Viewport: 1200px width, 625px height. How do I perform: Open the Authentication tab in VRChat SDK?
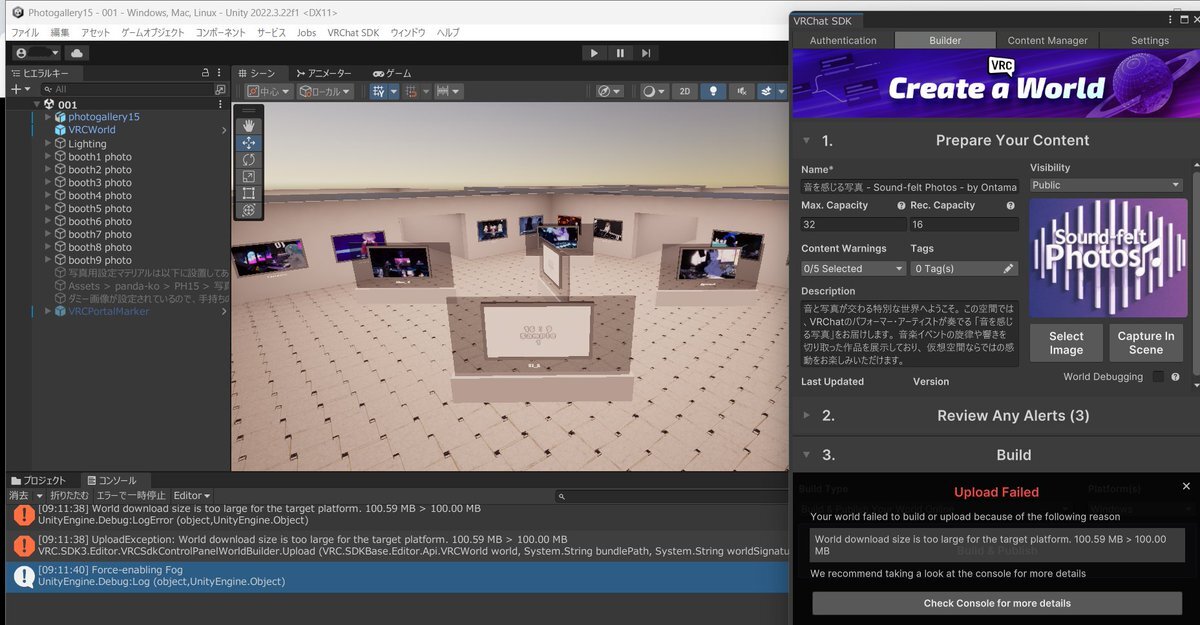(x=843, y=40)
